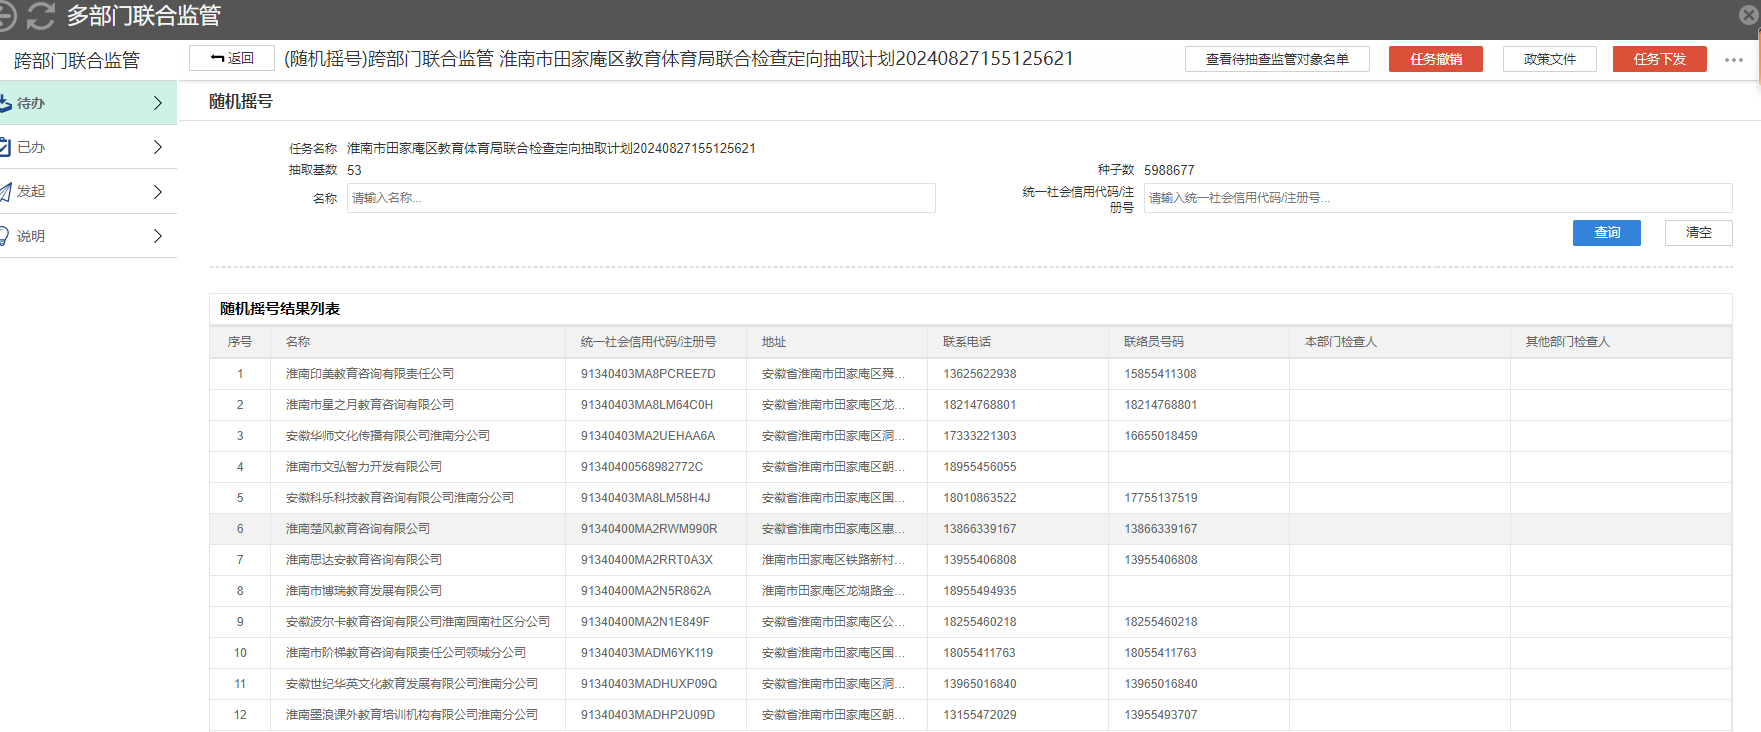
Task: Select row 淮南市阶梯教育咨询有限责任公司领城分公司
Action: click(970, 653)
